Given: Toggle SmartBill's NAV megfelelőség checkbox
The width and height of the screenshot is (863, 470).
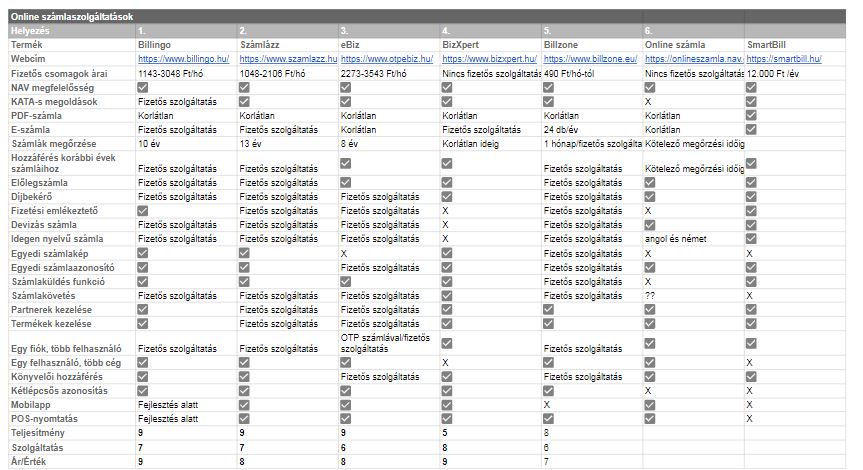Looking at the screenshot, I should click(751, 88).
